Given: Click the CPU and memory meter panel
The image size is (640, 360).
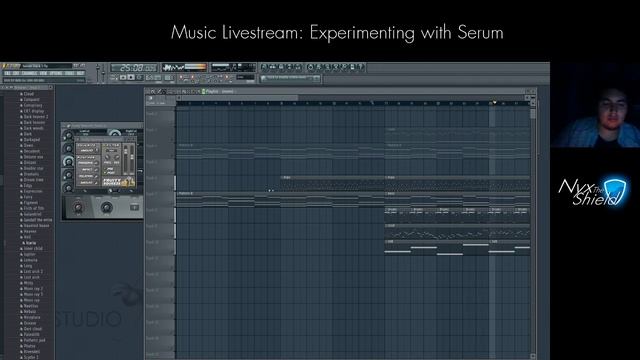Looking at the screenshot, I should (x=233, y=67).
